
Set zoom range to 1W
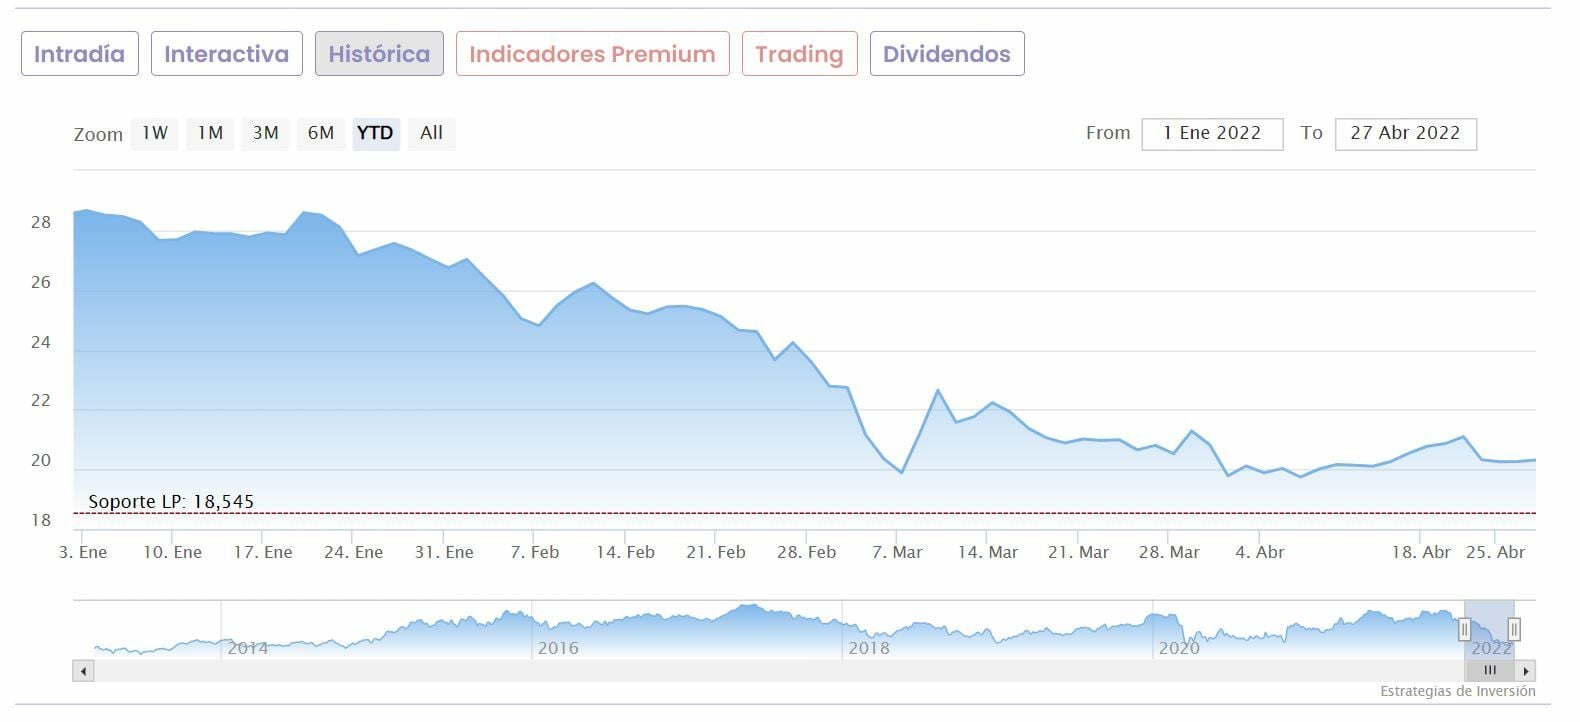155,133
